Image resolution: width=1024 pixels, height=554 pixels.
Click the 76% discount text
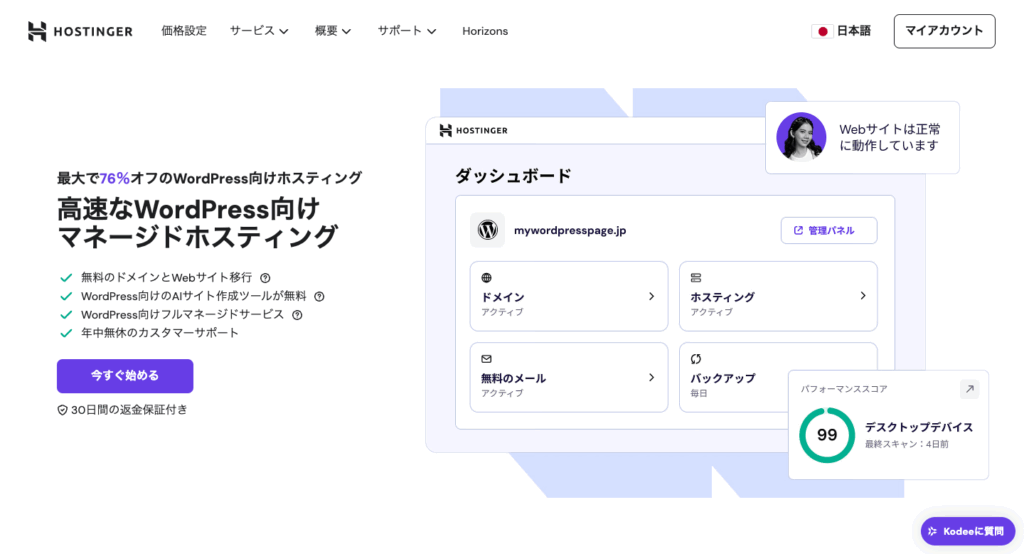pyautogui.click(x=114, y=178)
